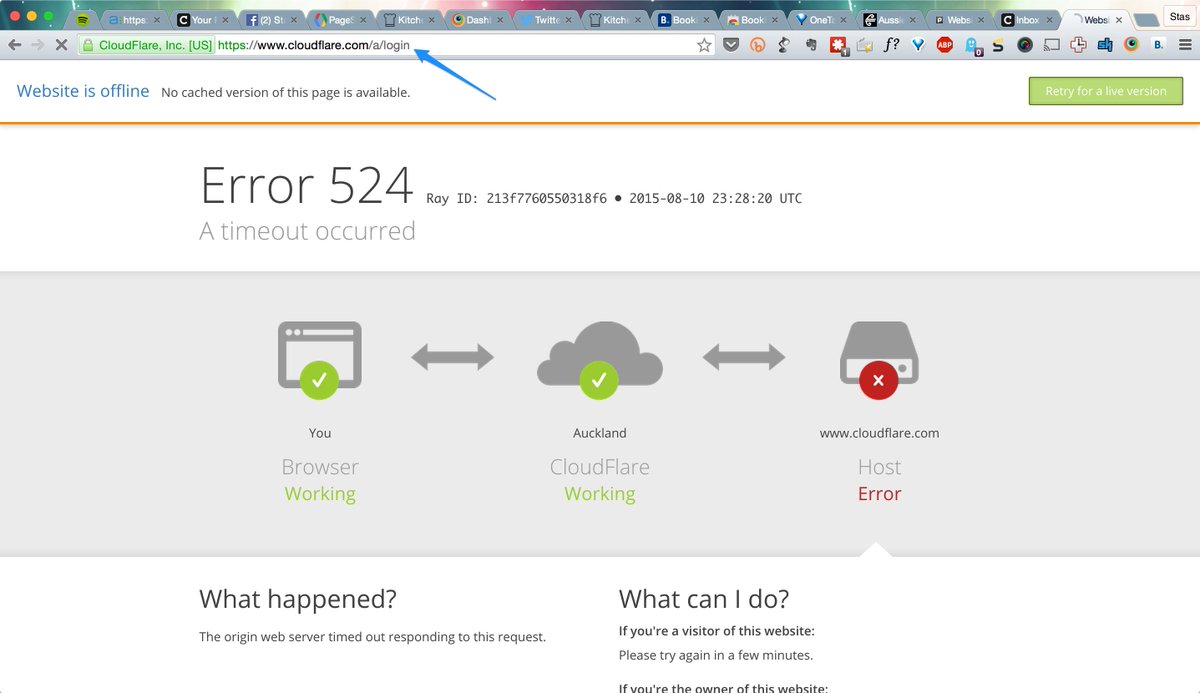This screenshot has width=1200, height=693.
Task: Click 'A timeout occurred' subtitle
Action: [x=308, y=231]
